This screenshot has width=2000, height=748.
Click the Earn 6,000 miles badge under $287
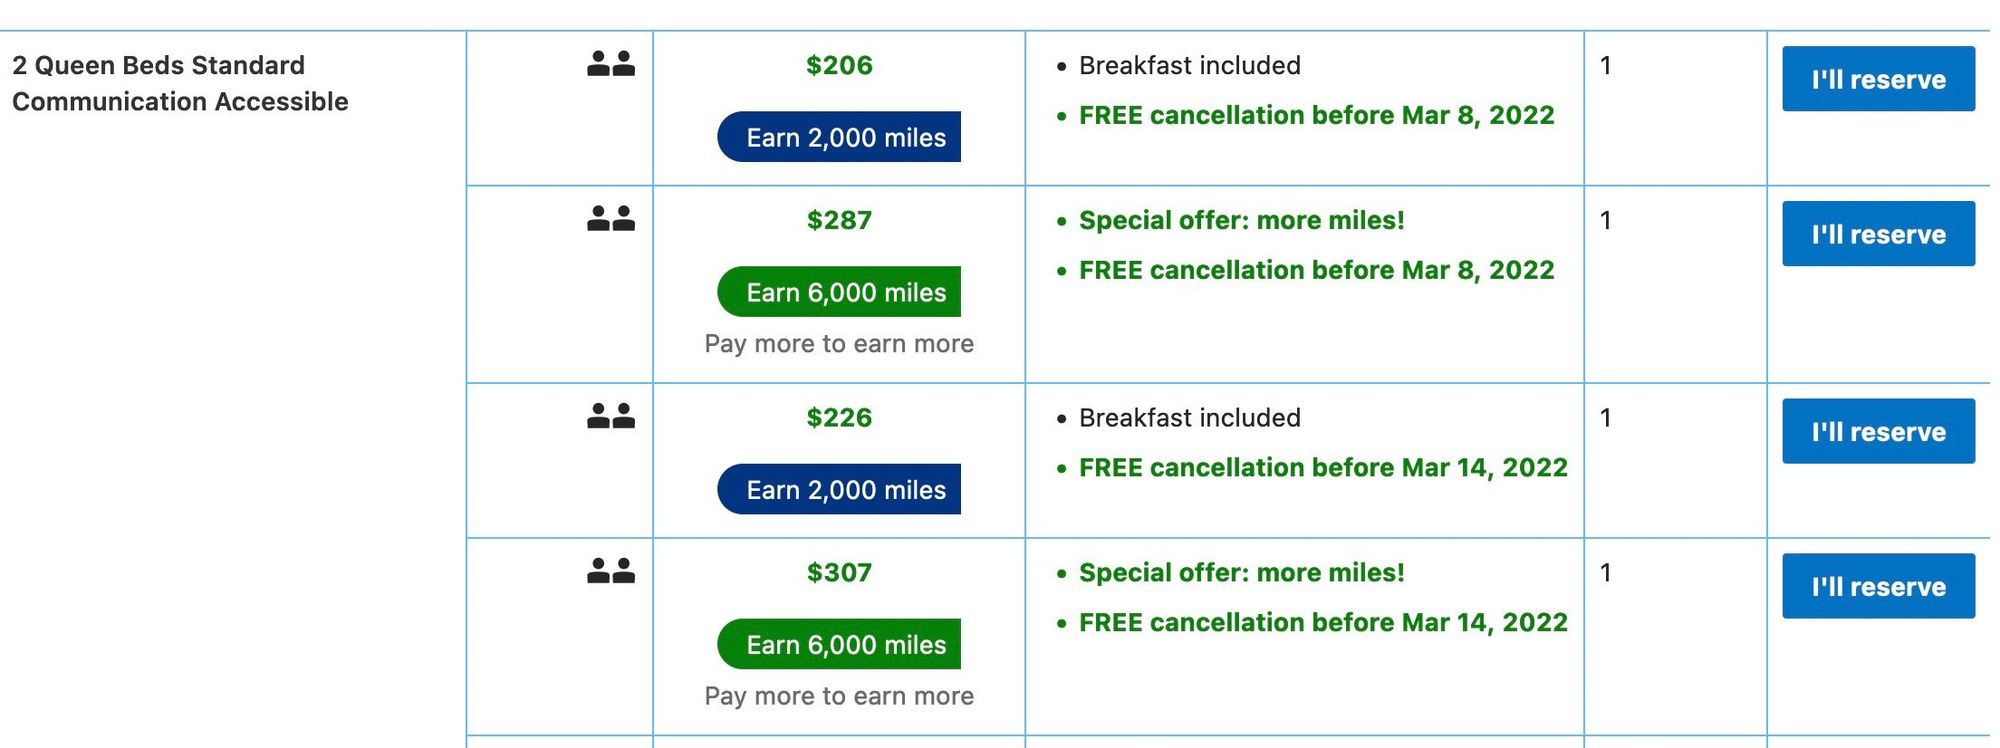[x=839, y=292]
